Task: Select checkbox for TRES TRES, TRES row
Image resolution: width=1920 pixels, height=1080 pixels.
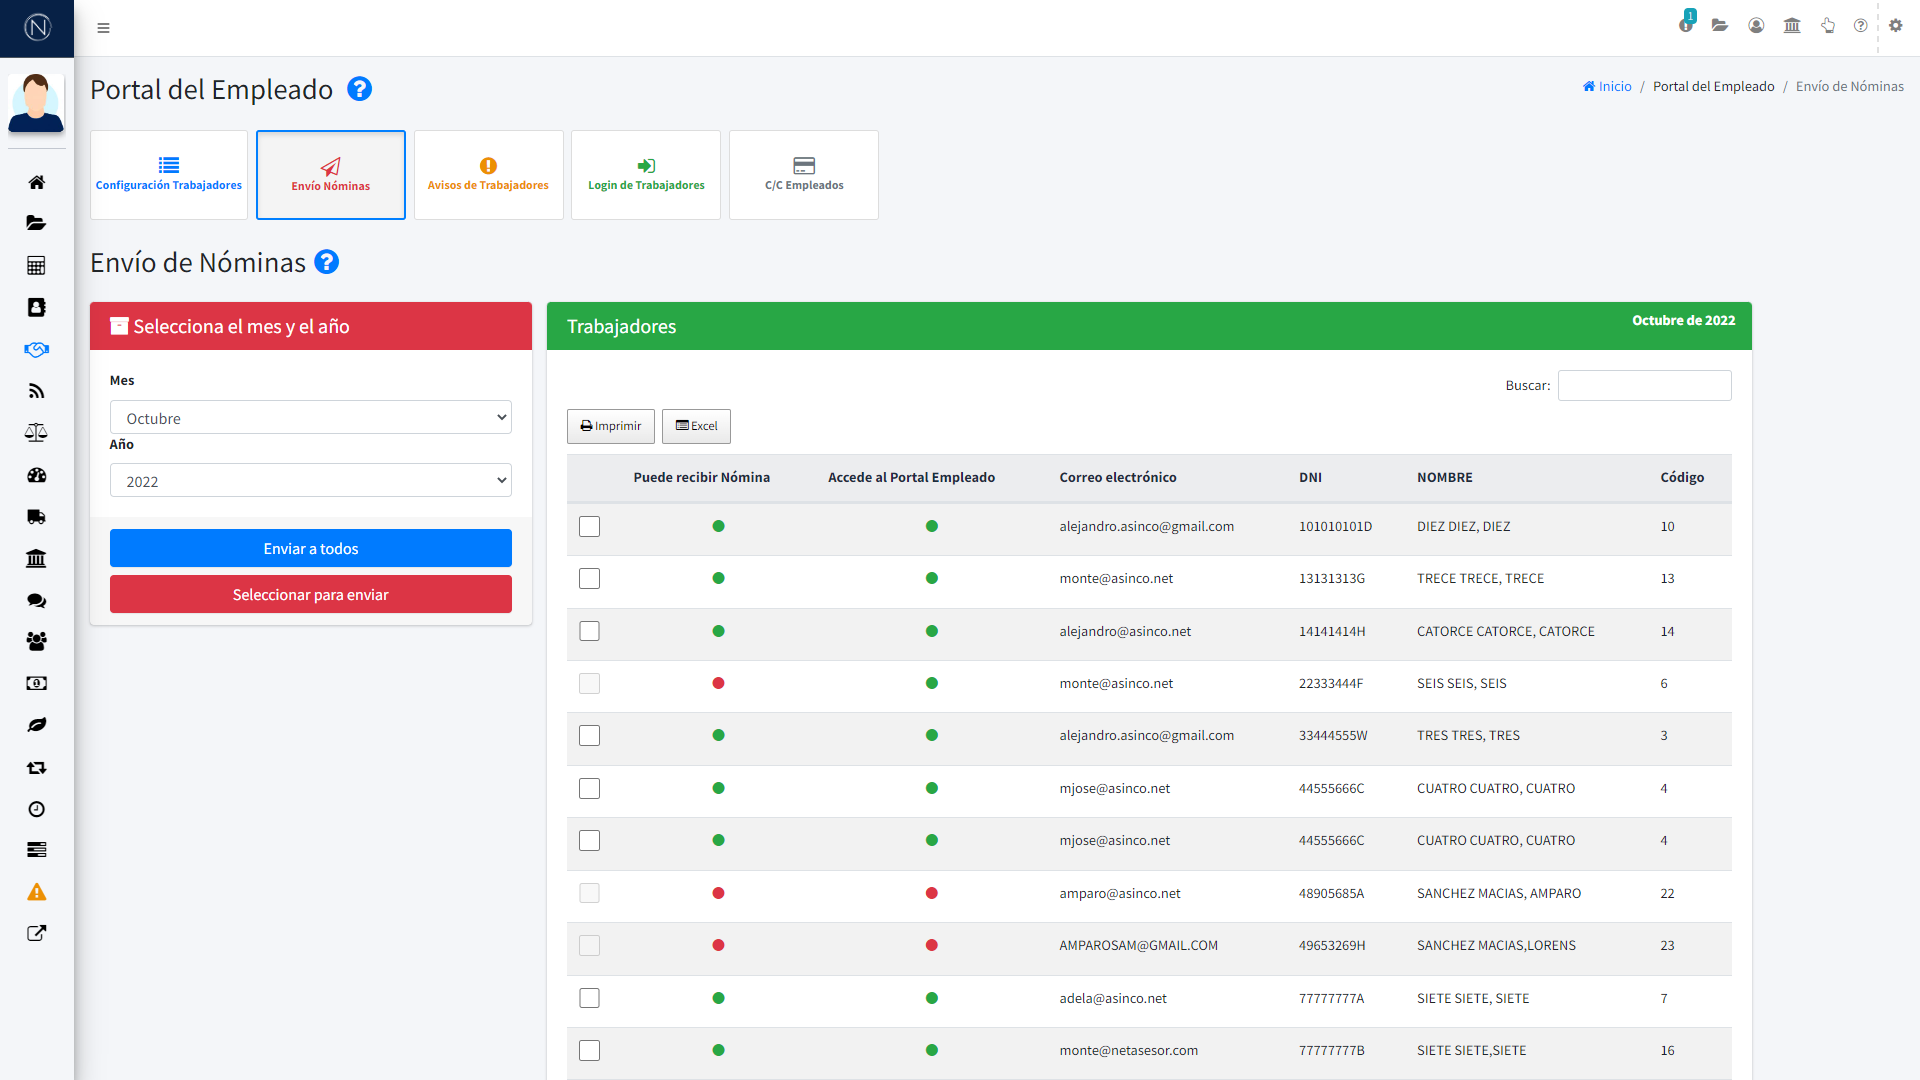Action: 589,736
